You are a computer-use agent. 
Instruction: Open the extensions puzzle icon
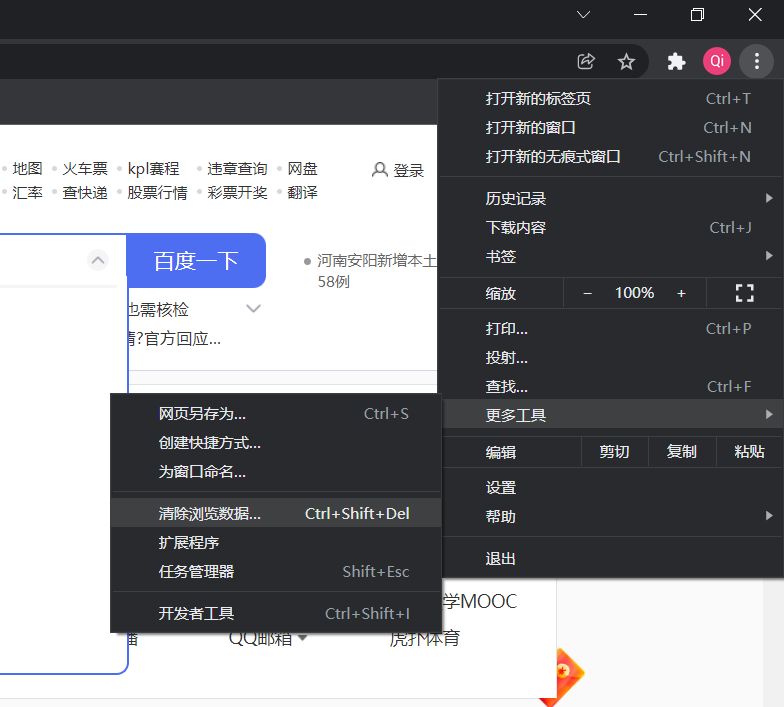click(676, 62)
